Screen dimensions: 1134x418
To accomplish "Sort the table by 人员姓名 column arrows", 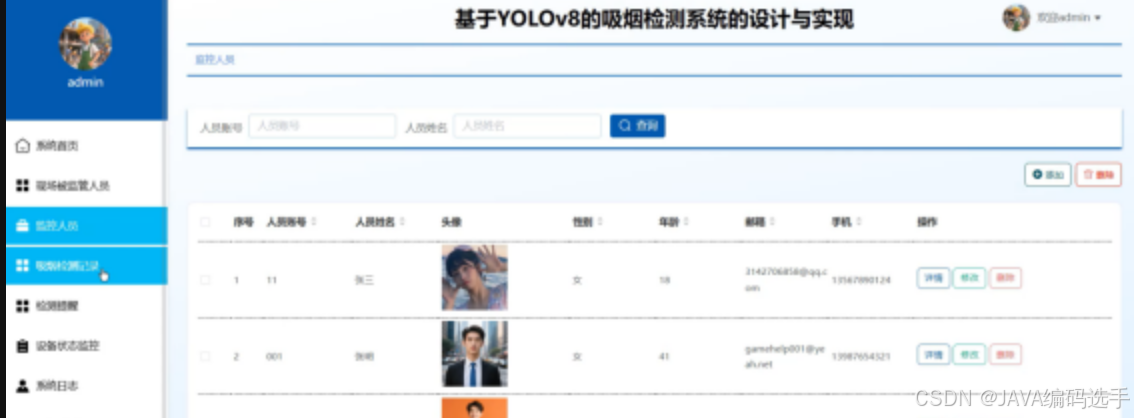I will tap(402, 222).
